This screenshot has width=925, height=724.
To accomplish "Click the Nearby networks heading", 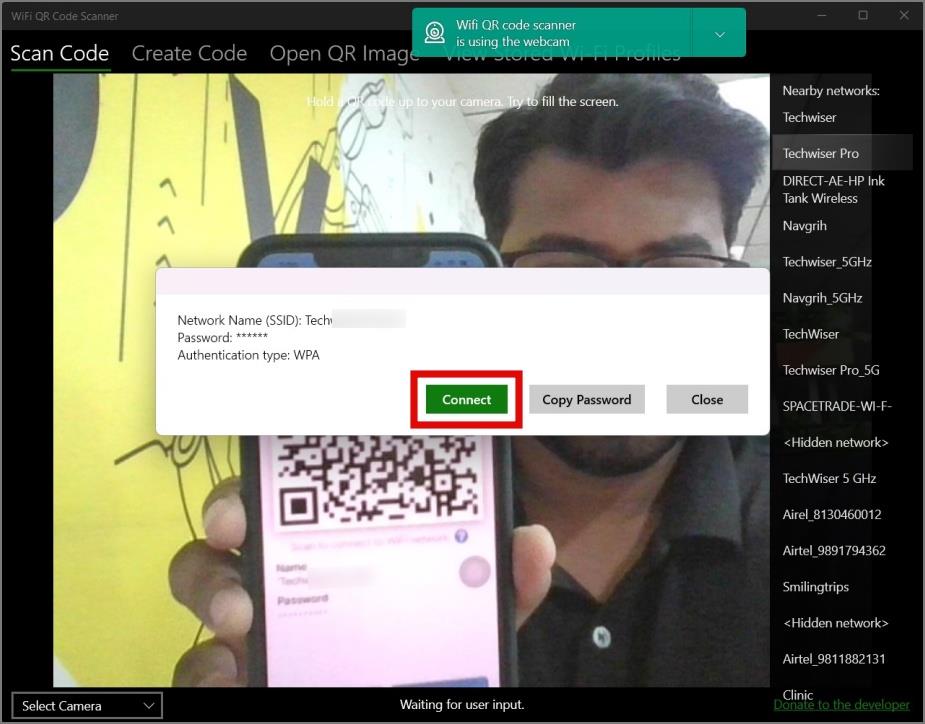I will point(831,91).
